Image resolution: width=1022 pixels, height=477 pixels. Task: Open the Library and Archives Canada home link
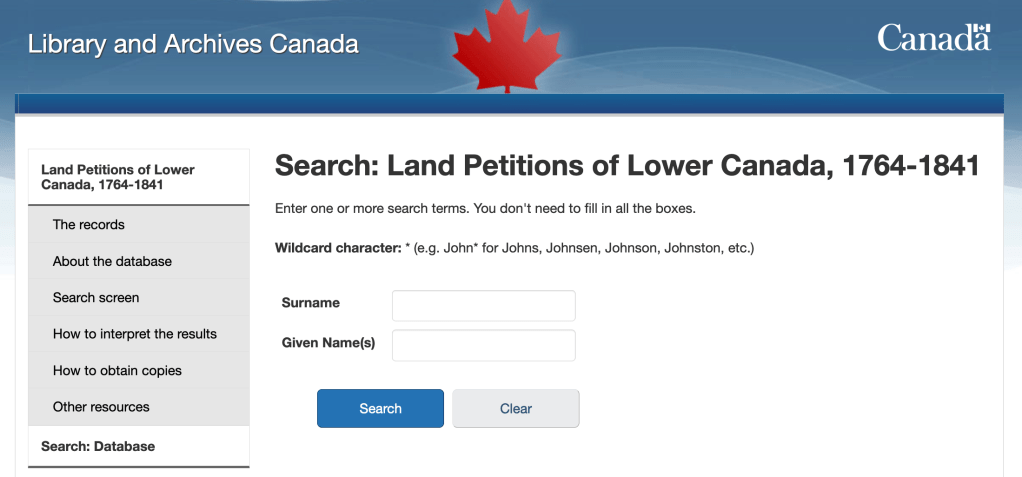click(x=193, y=45)
